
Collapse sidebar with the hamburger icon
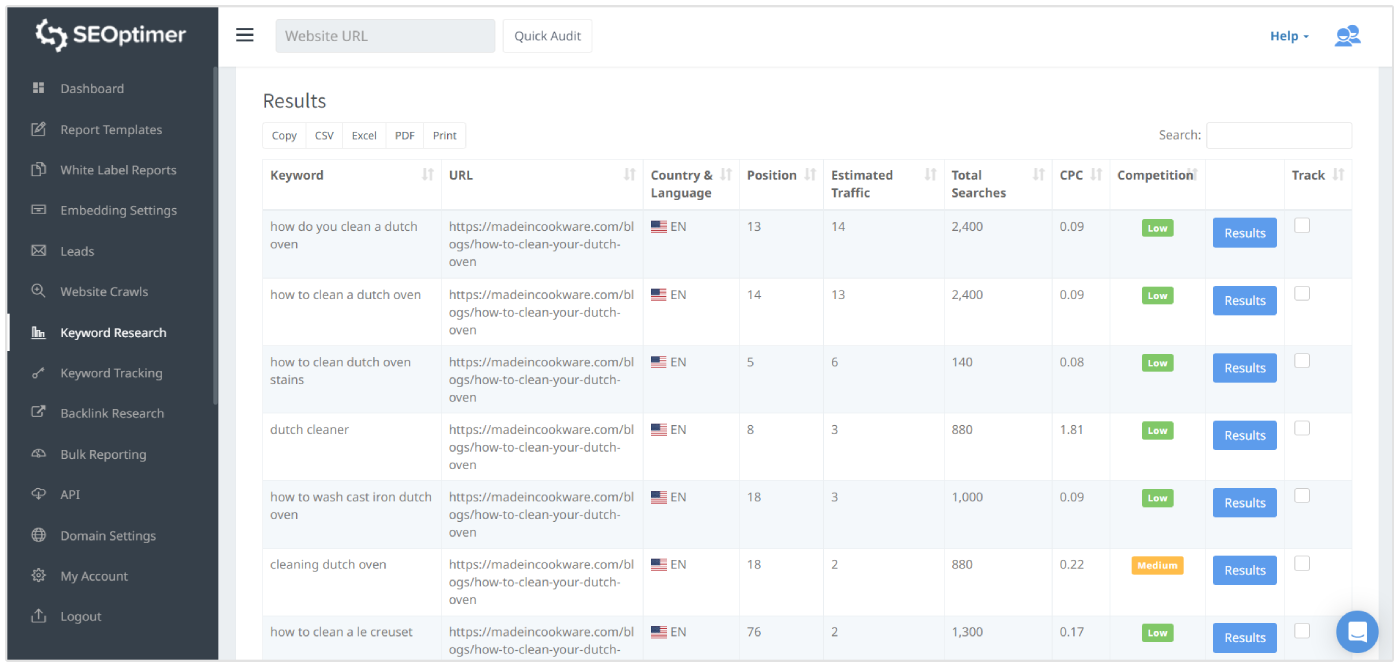tap(244, 34)
